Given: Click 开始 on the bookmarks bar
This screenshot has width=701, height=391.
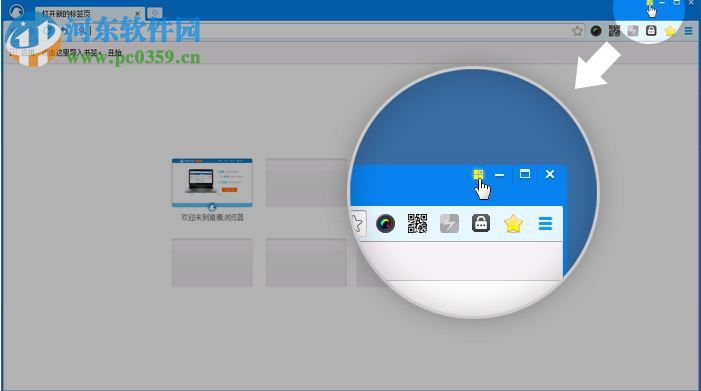Looking at the screenshot, I should click(x=114, y=53).
